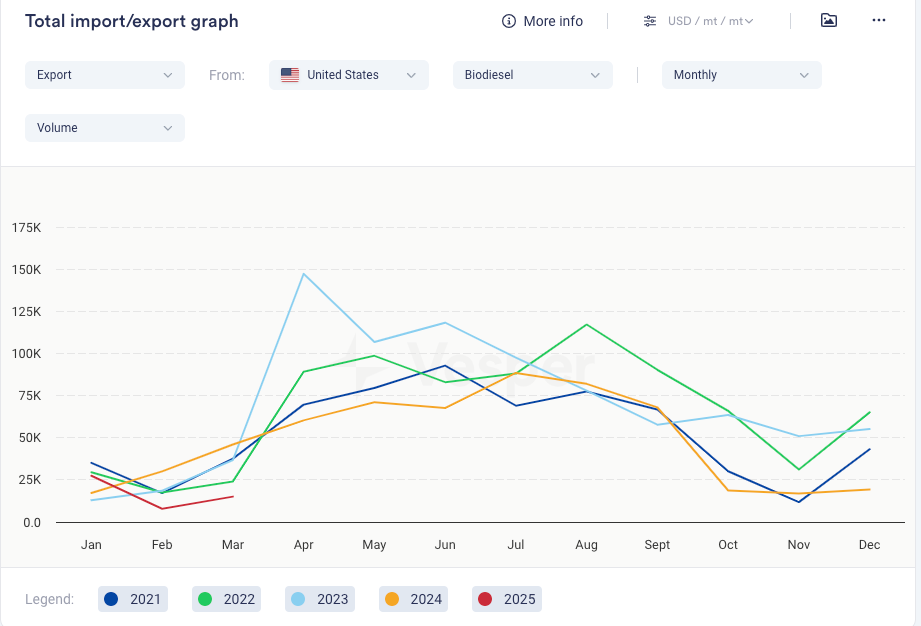Click the 2023 peak point at Apr
Screen dimensions: 921x626
coord(303,273)
